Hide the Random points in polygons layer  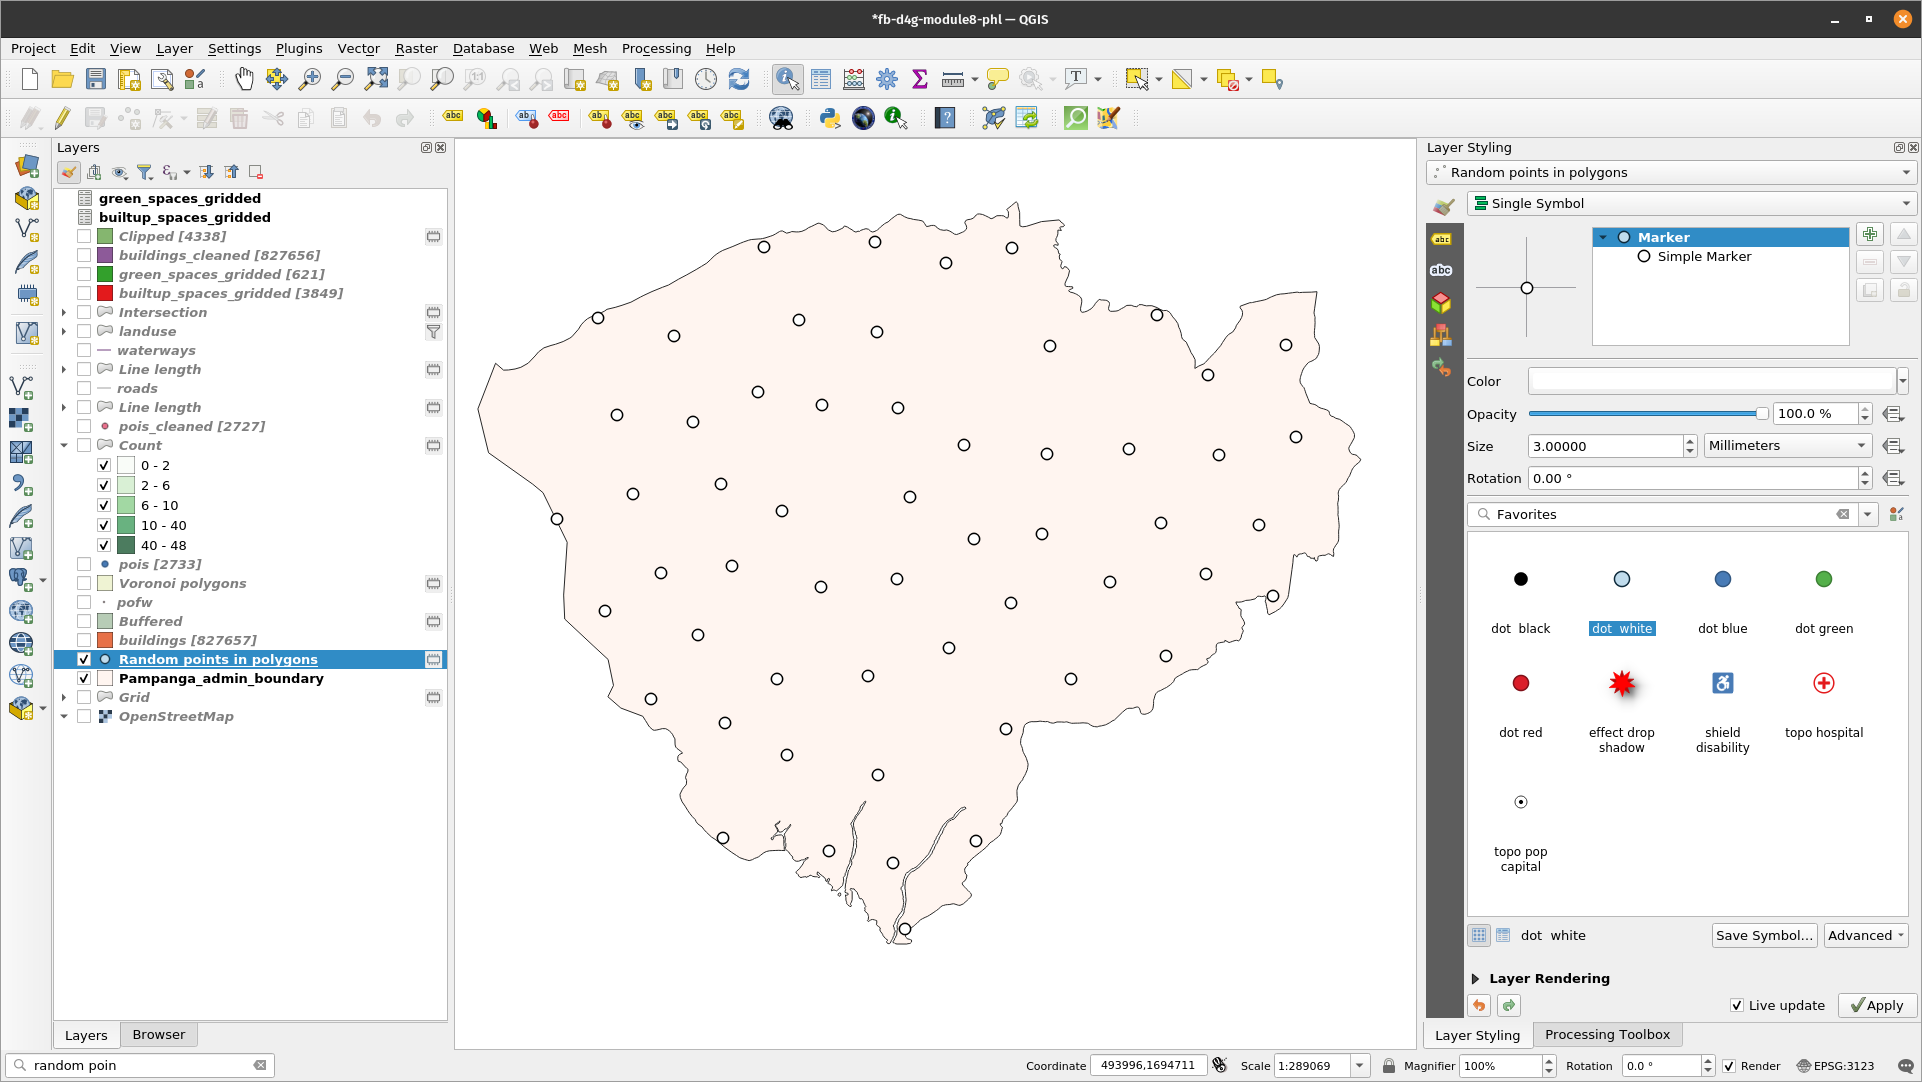pyautogui.click(x=84, y=659)
